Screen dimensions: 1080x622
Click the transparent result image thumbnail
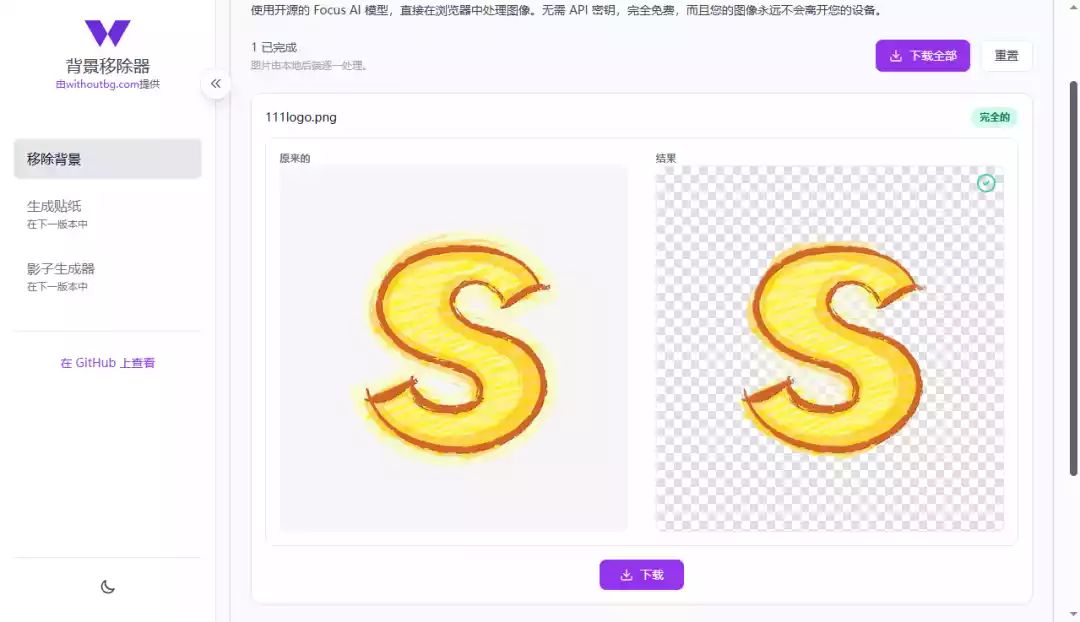tap(830, 350)
